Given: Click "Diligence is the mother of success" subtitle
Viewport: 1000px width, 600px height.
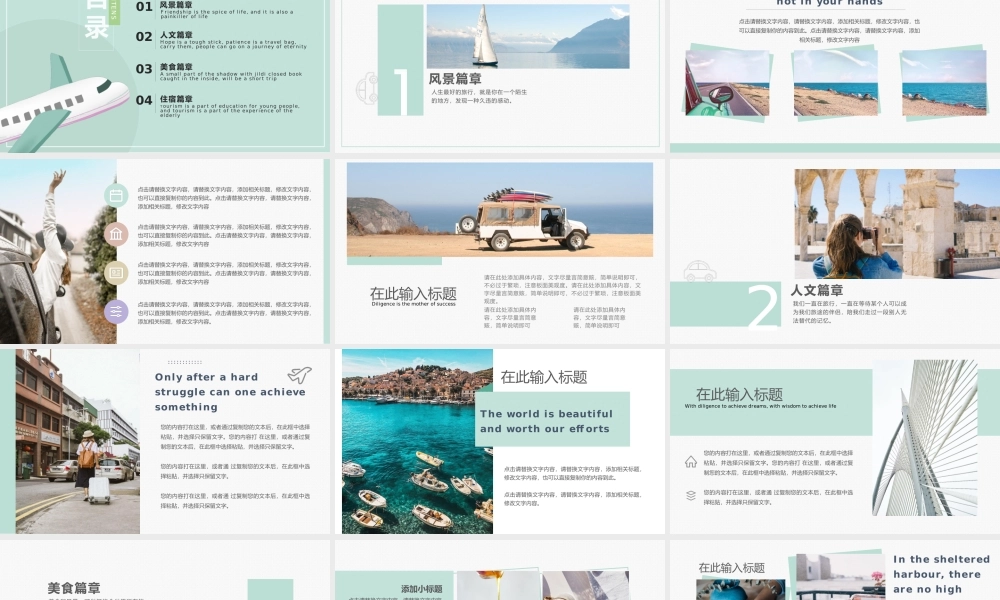Looking at the screenshot, I should coord(413,304).
